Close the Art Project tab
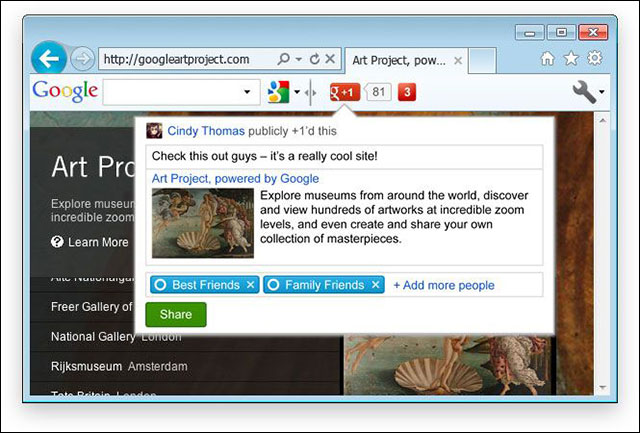 458,61
